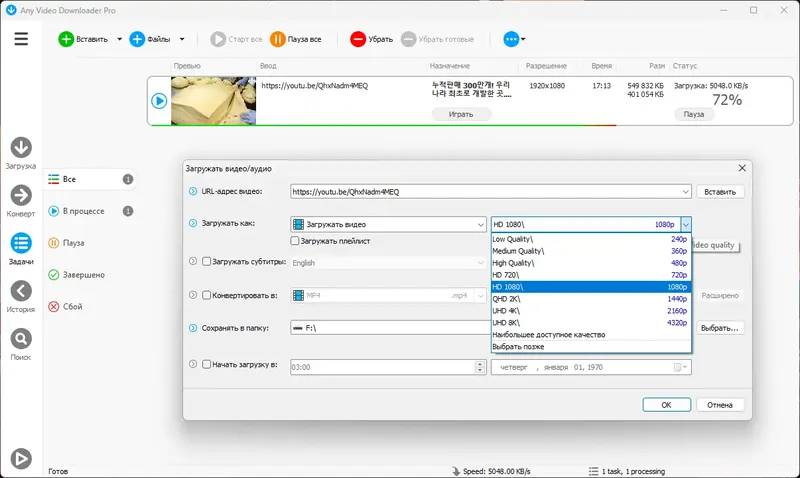Open the English subtitles language dropdown
Screen dimensions: 800x478
click(388, 263)
